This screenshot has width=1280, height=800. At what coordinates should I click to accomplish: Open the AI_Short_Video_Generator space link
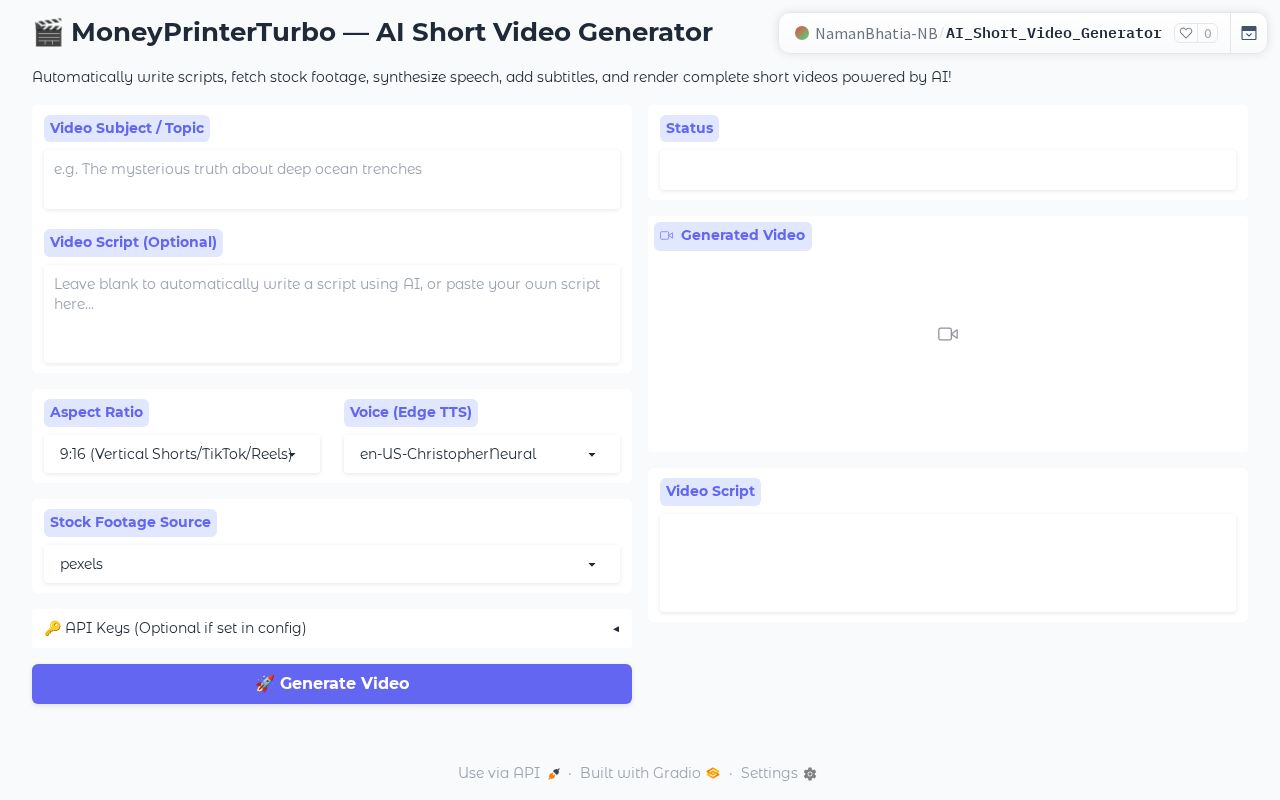pos(1054,33)
